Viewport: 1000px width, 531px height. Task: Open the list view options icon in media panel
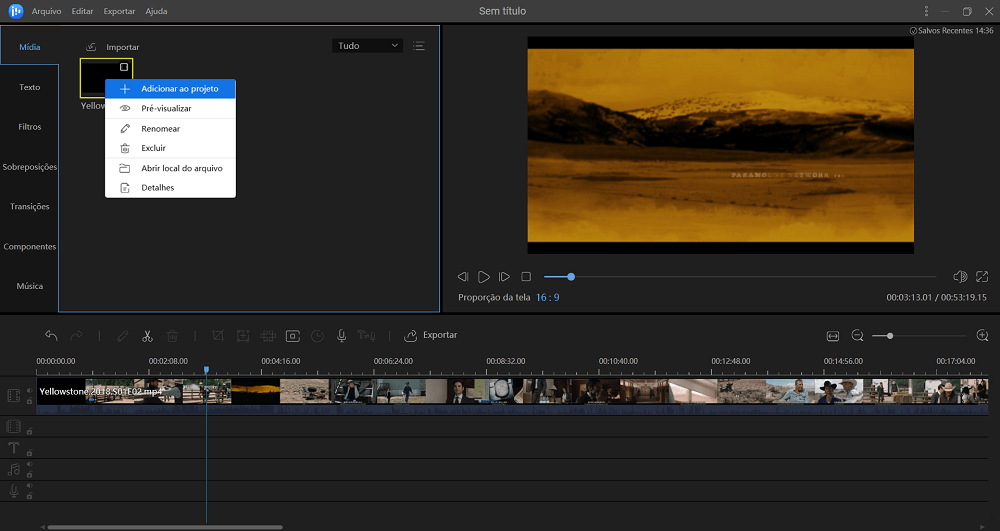[x=418, y=46]
